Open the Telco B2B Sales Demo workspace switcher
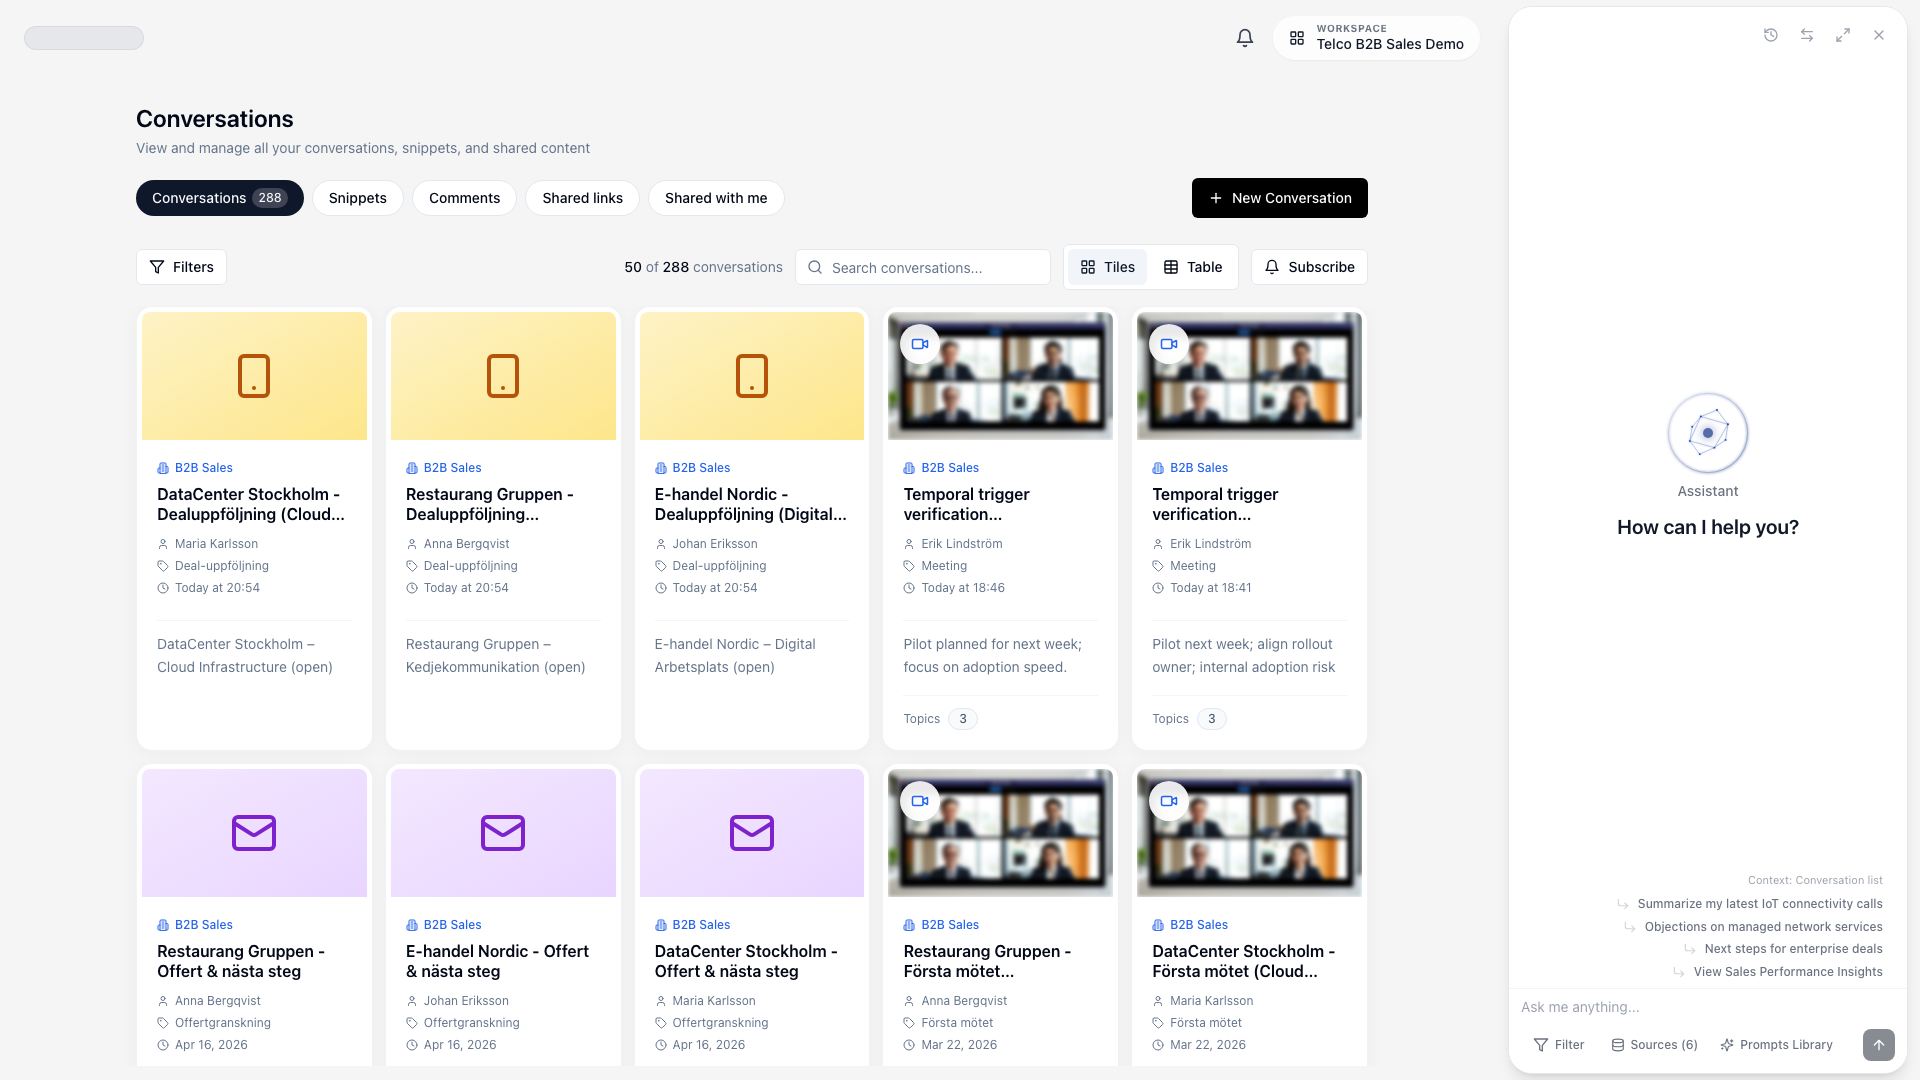Viewport: 1920px width, 1080px height. pos(1376,38)
